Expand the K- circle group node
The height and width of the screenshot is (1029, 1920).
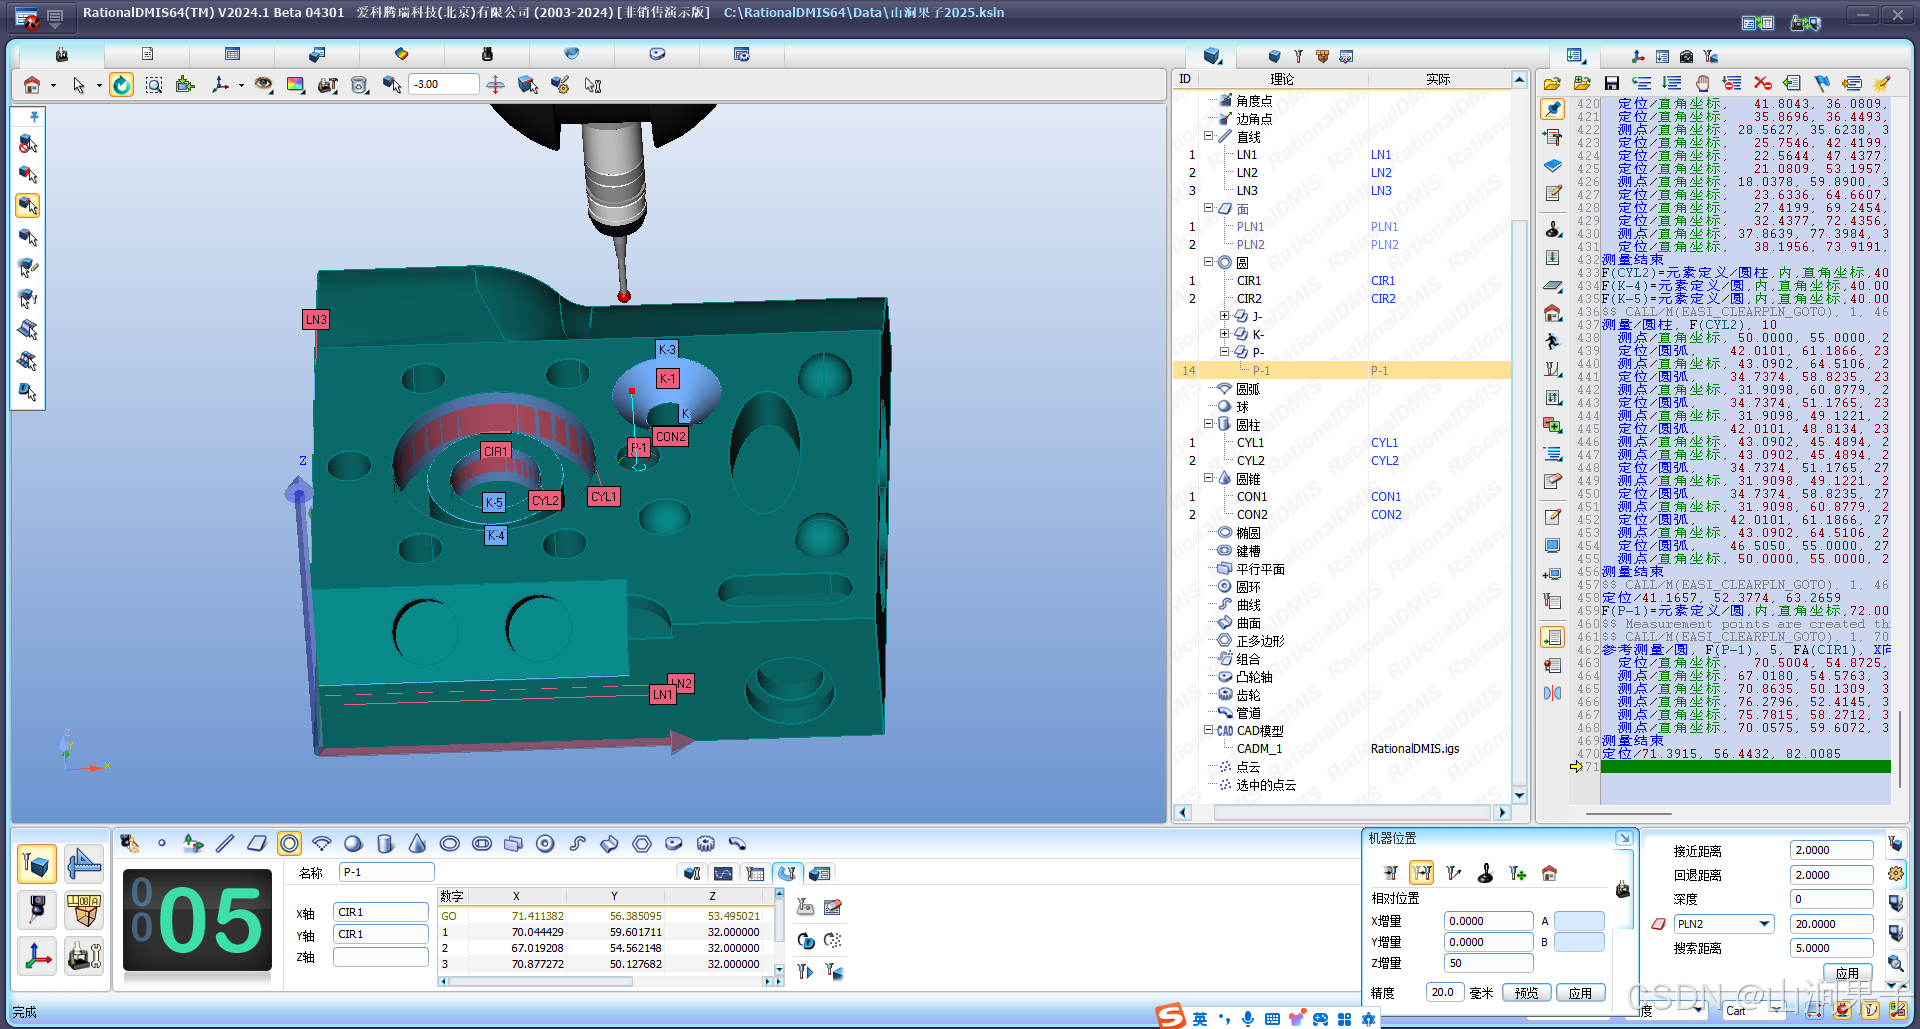(x=1224, y=334)
